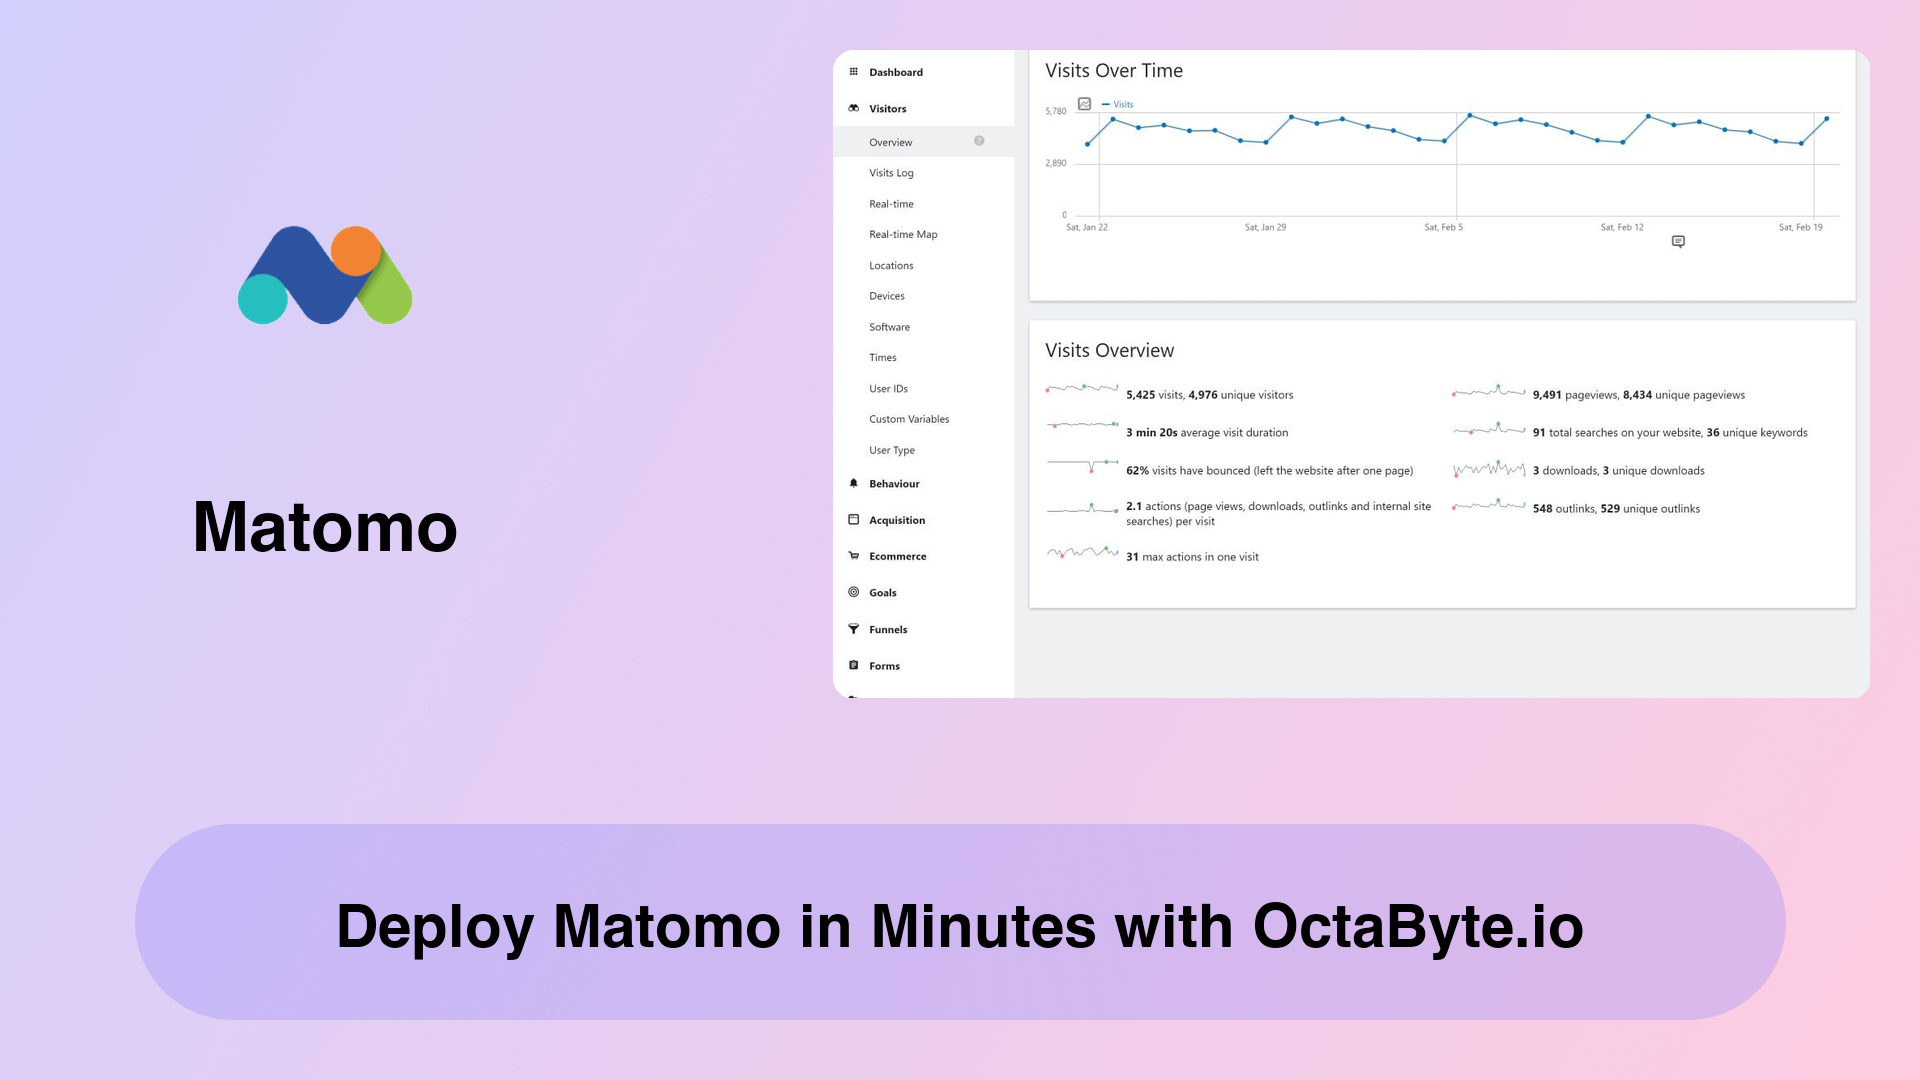This screenshot has width=1920, height=1080.
Task: Click the Real-time link in sidebar
Action: tap(890, 203)
